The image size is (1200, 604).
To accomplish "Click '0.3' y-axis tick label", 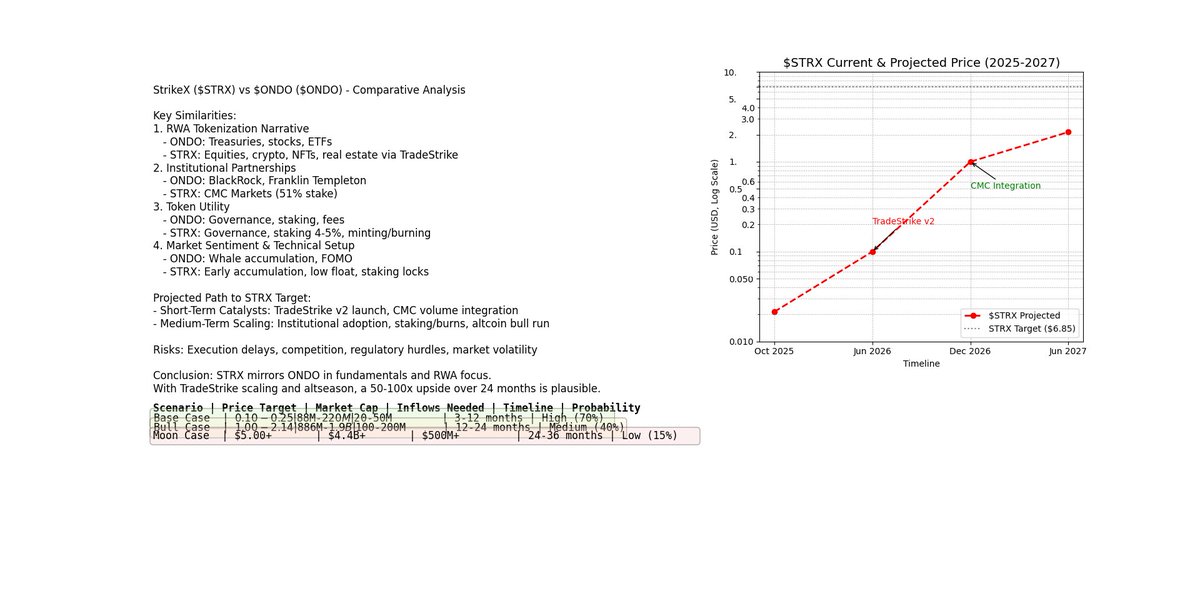I will pyautogui.click(x=747, y=209).
